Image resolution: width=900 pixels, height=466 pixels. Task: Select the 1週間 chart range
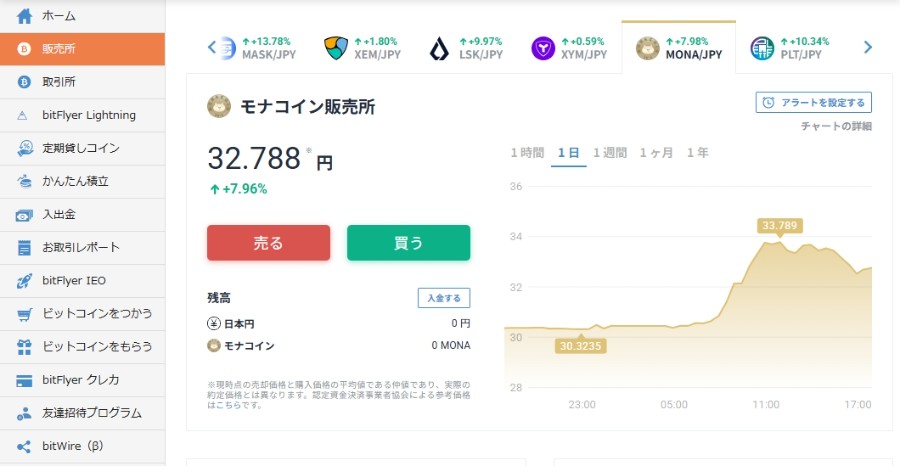(x=610, y=153)
